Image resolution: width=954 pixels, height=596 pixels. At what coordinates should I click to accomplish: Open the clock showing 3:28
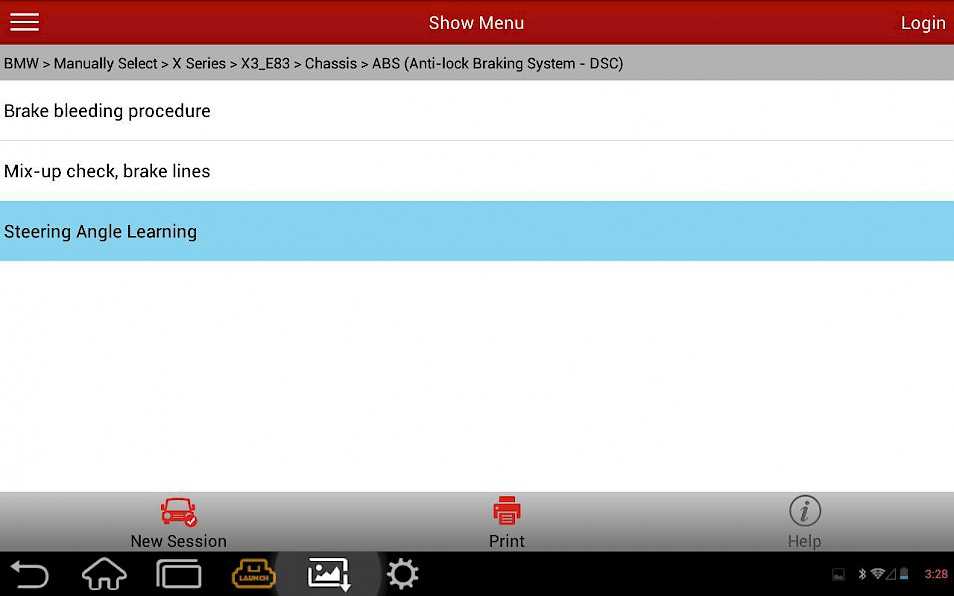[936, 574]
